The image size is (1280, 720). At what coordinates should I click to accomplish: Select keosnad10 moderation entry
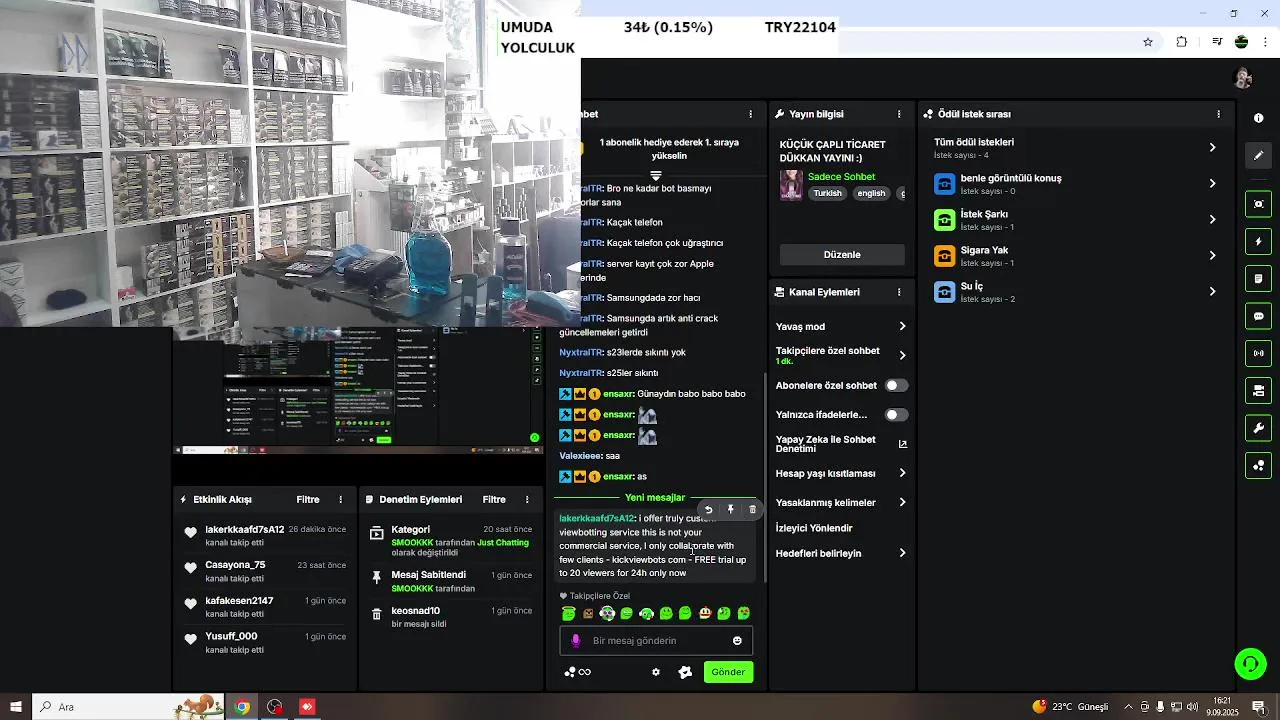click(x=451, y=616)
